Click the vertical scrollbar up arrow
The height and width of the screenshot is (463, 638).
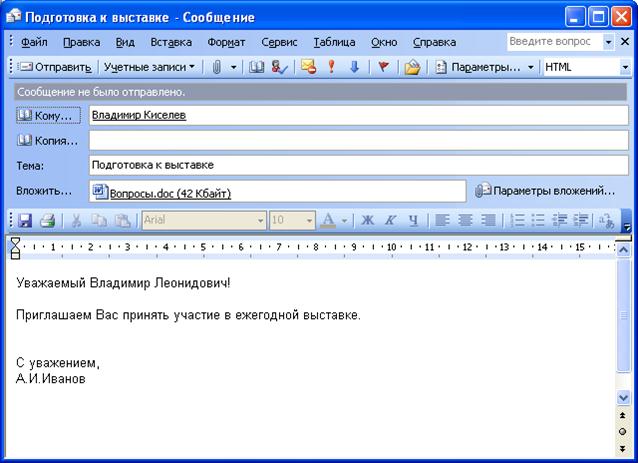tap(623, 250)
